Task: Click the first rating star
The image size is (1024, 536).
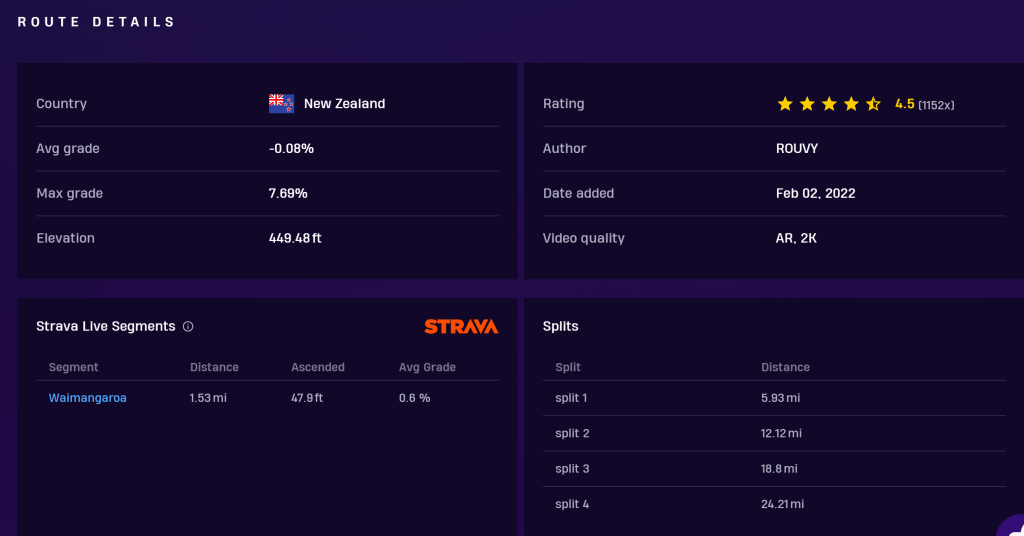Action: tap(785, 103)
